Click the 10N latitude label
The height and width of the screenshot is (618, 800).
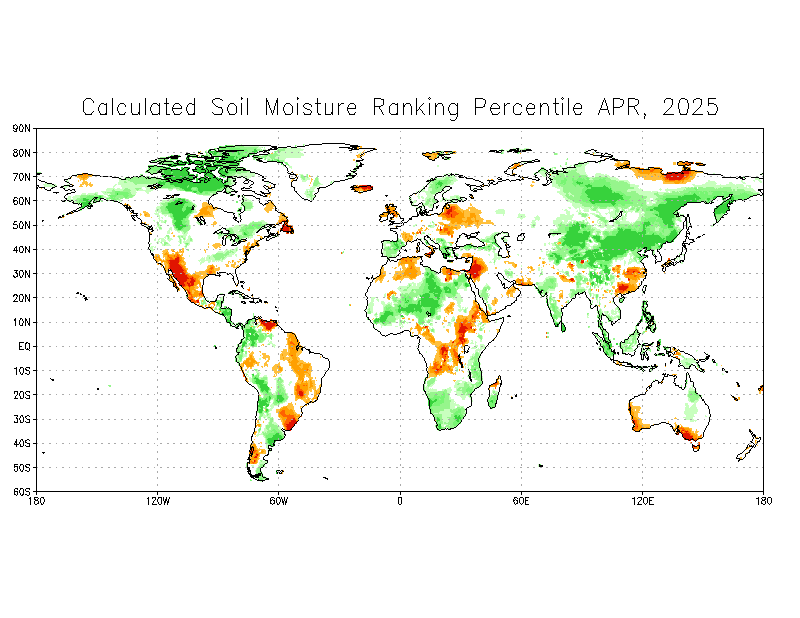coord(22,323)
